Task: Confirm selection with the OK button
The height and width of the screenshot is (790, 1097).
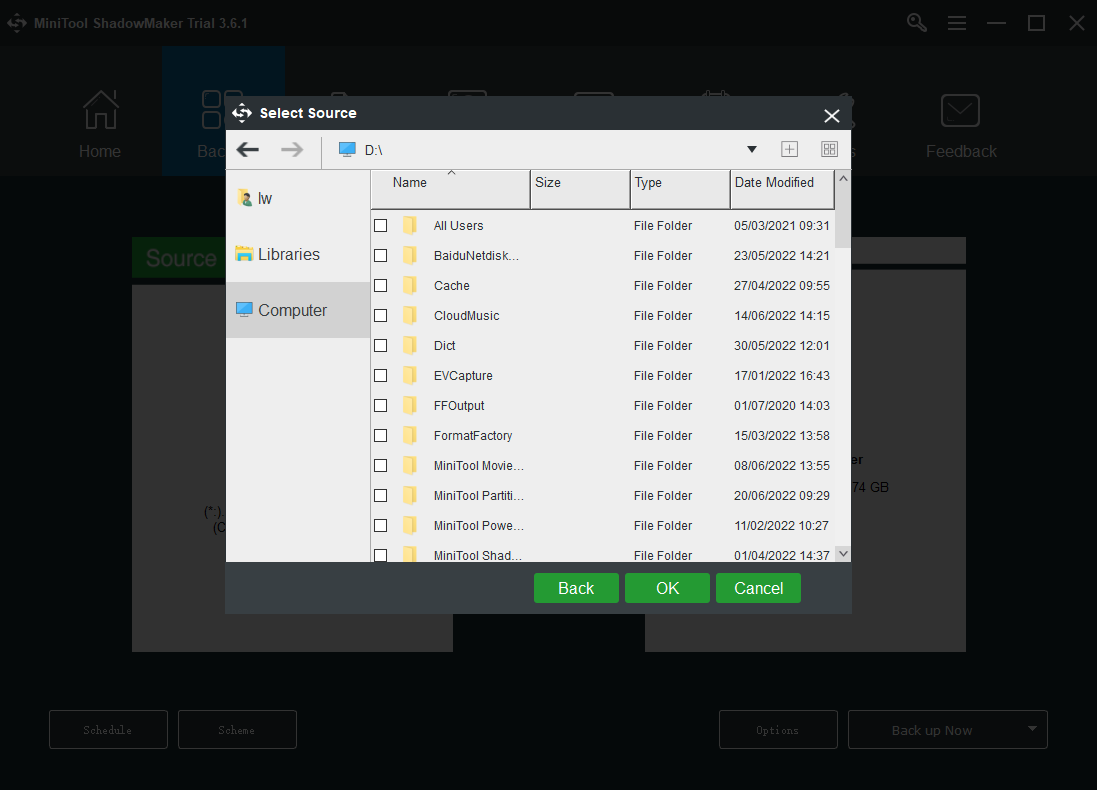Action: pos(667,588)
